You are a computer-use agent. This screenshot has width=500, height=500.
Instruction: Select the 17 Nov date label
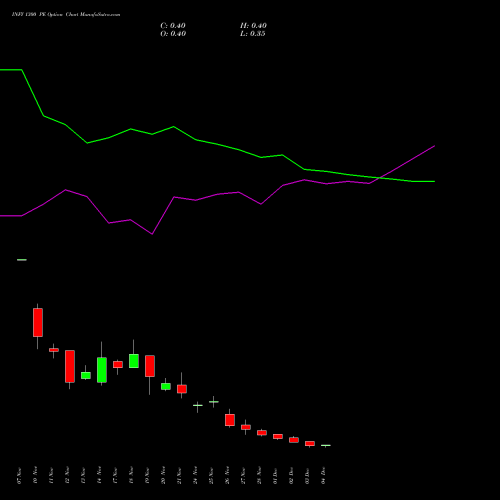click(115, 476)
